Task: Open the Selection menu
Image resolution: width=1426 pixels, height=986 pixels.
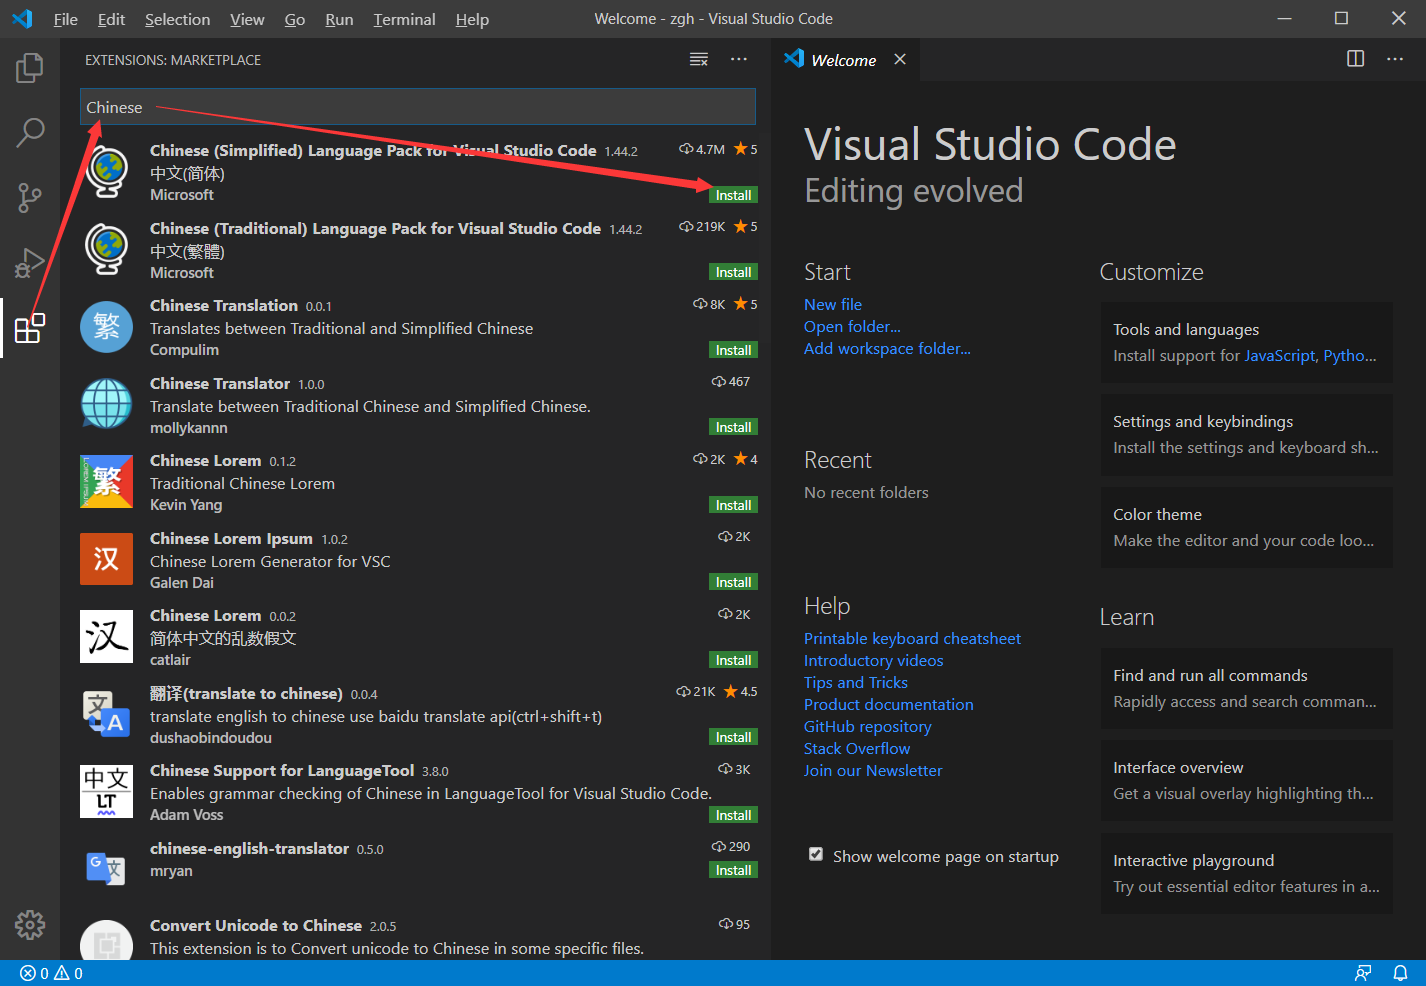Action: point(177,19)
